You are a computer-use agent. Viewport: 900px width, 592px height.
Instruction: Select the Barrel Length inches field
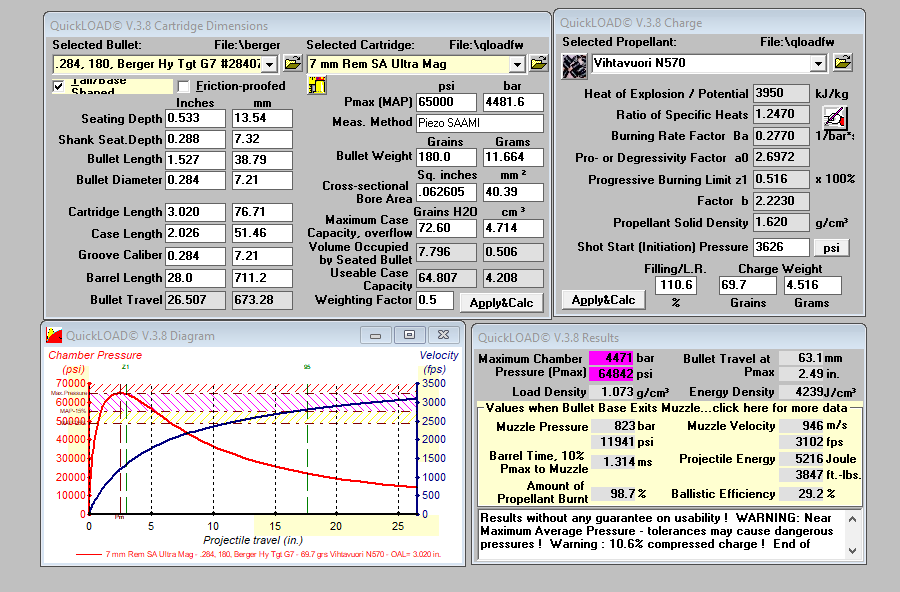point(196,278)
